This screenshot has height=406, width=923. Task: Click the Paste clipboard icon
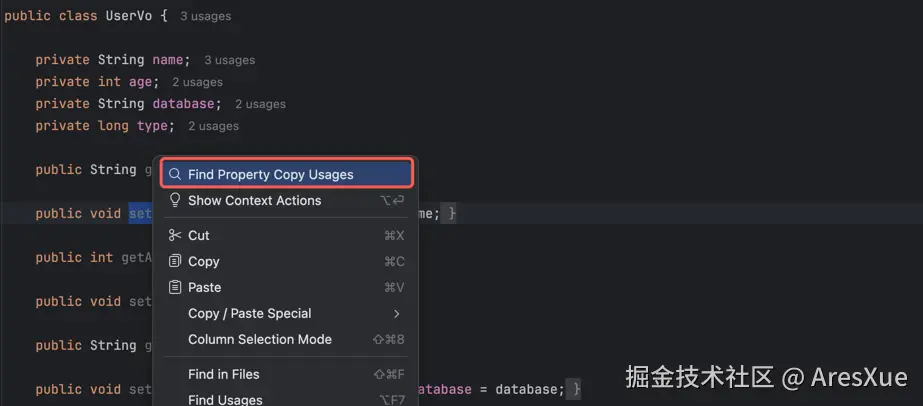coord(175,287)
